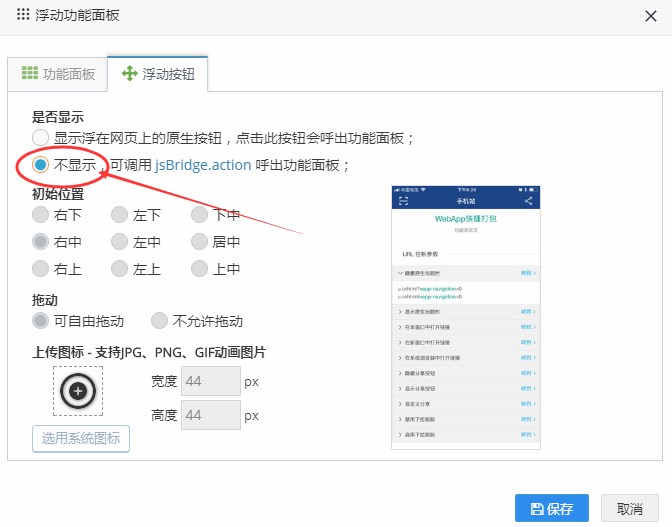672x527 pixels.
Task: Collapse 隐藏原生标题栏 row in phone preview
Action: (x=466, y=273)
